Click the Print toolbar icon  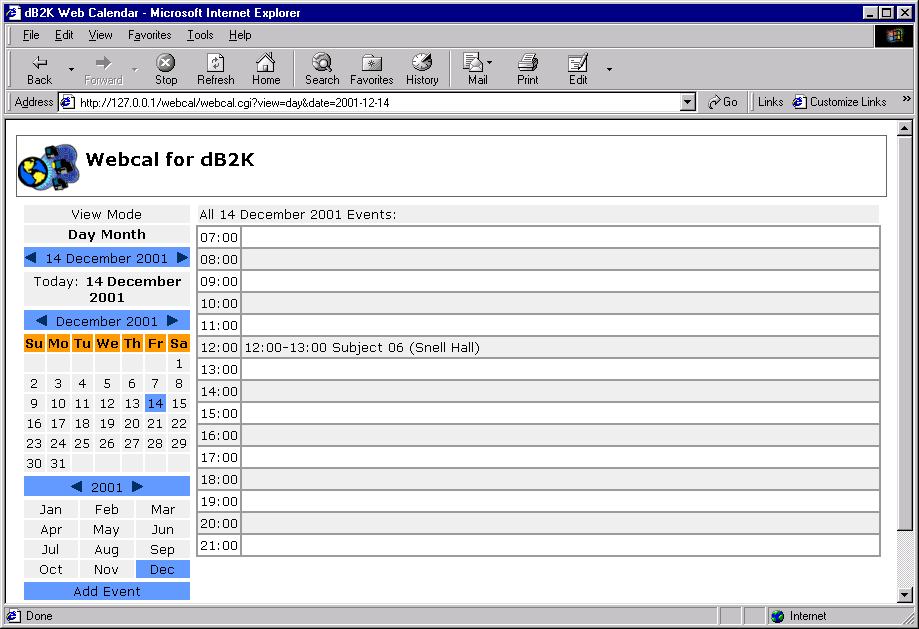point(527,69)
